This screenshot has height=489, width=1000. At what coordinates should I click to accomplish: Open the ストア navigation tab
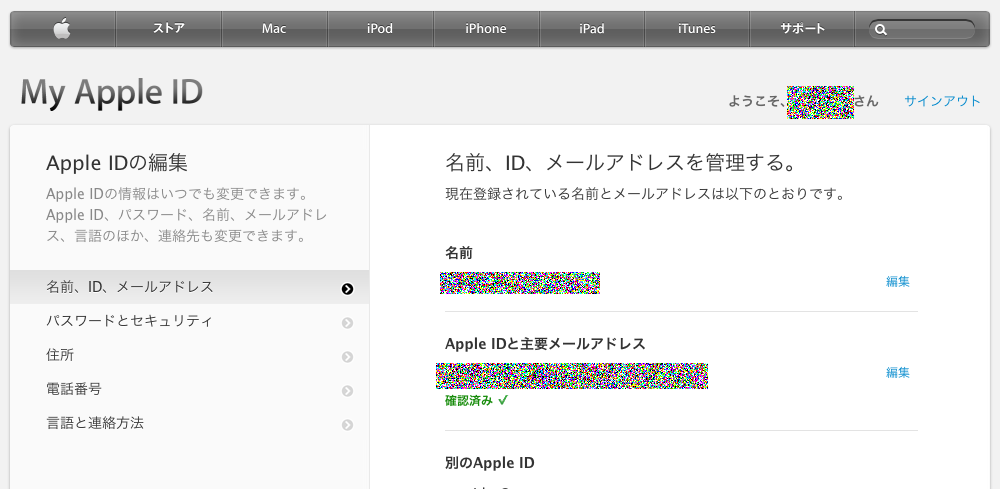(x=168, y=29)
